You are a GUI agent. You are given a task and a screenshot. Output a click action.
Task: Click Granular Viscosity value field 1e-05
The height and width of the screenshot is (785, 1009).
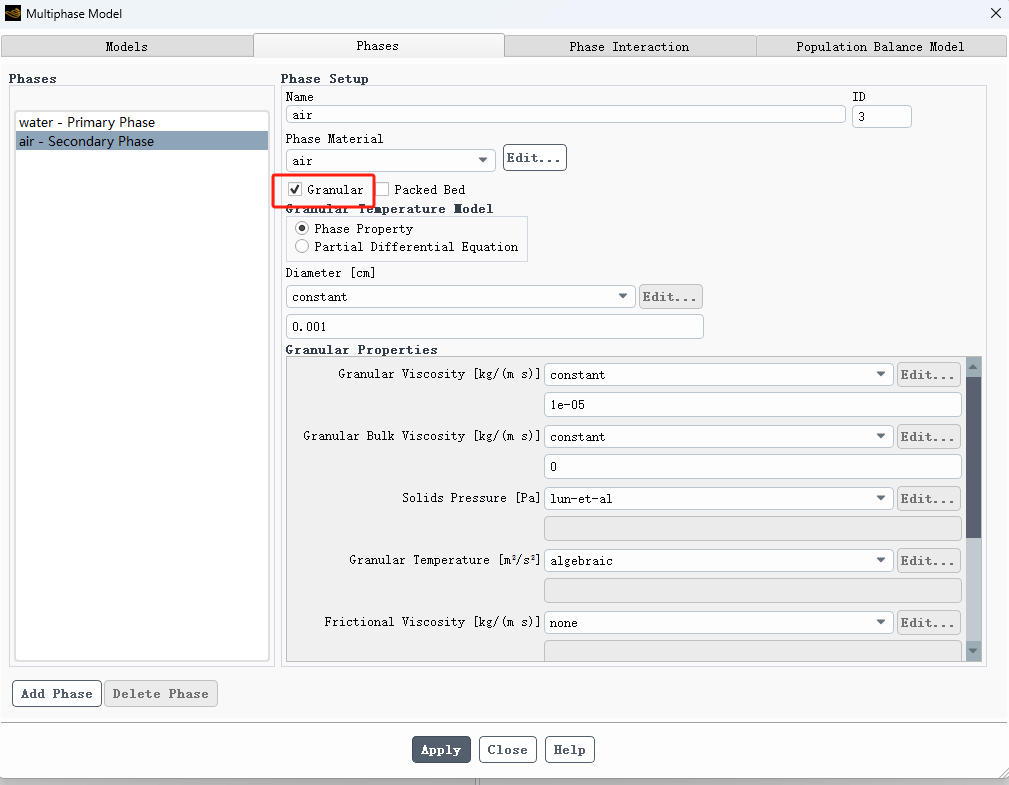752,405
